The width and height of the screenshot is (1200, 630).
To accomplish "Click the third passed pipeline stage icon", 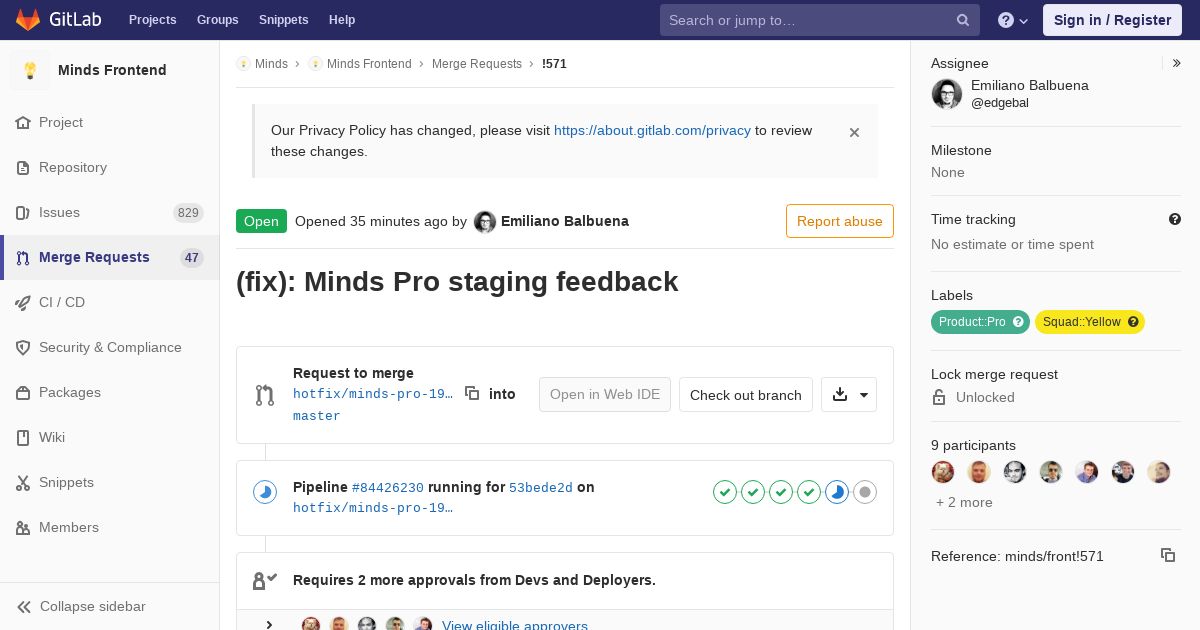I will pyautogui.click(x=781, y=492).
